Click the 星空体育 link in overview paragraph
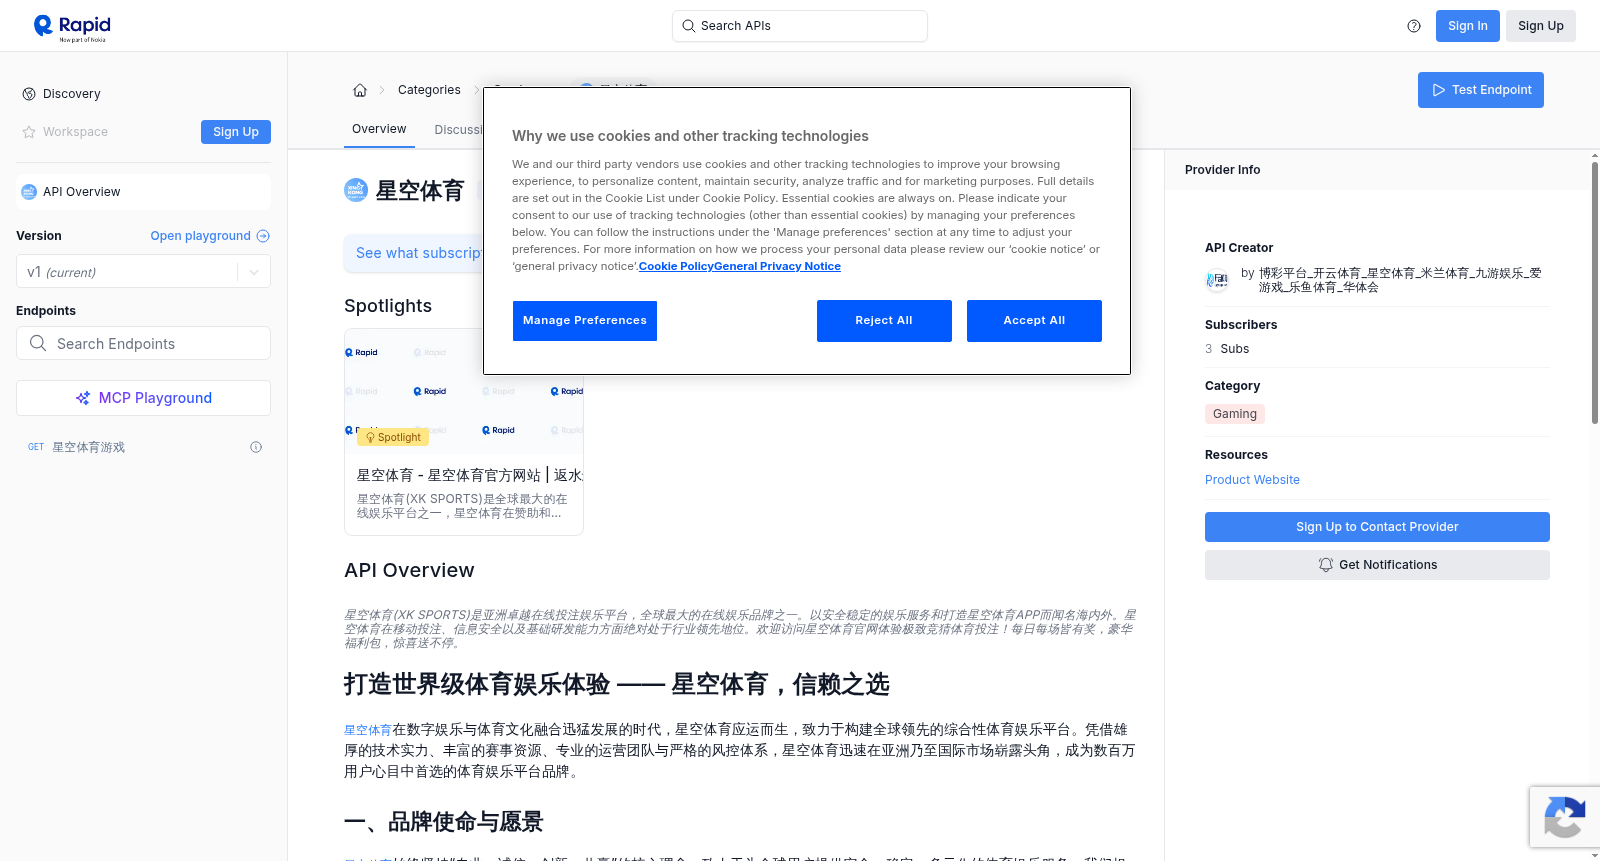The image size is (1600, 861). coord(368,730)
